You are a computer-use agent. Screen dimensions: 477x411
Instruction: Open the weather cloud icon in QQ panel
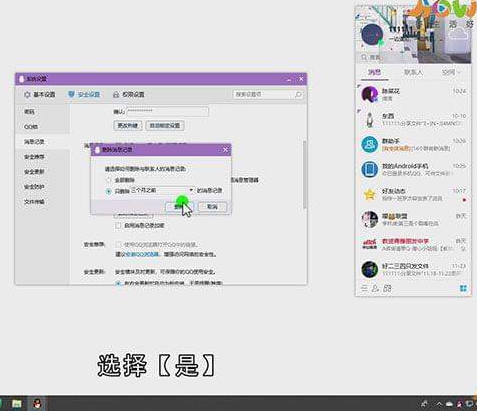[459, 34]
